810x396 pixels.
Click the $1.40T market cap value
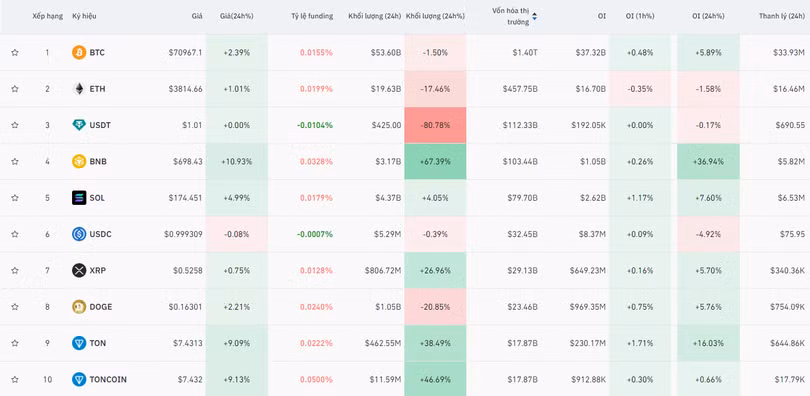pyautogui.click(x=525, y=53)
